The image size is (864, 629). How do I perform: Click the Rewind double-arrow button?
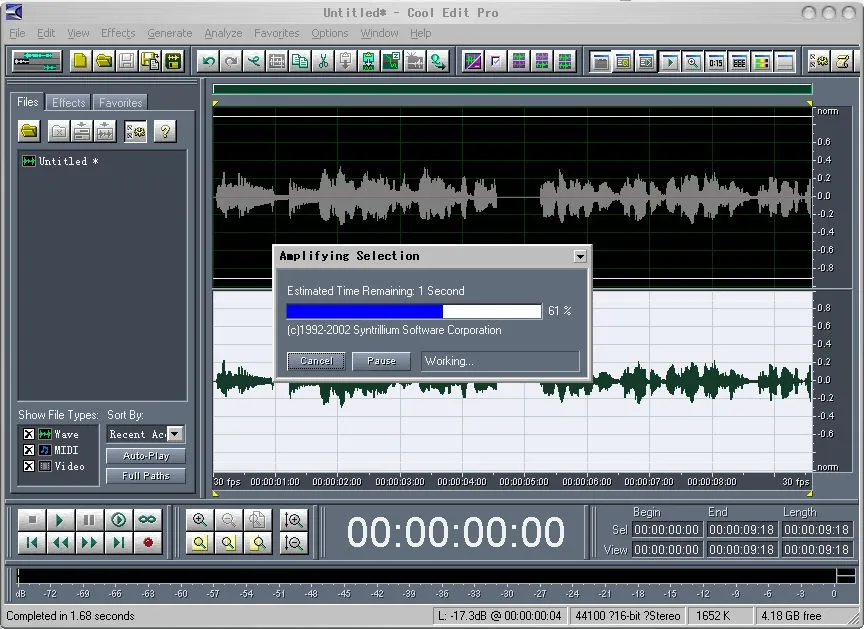[x=60, y=543]
